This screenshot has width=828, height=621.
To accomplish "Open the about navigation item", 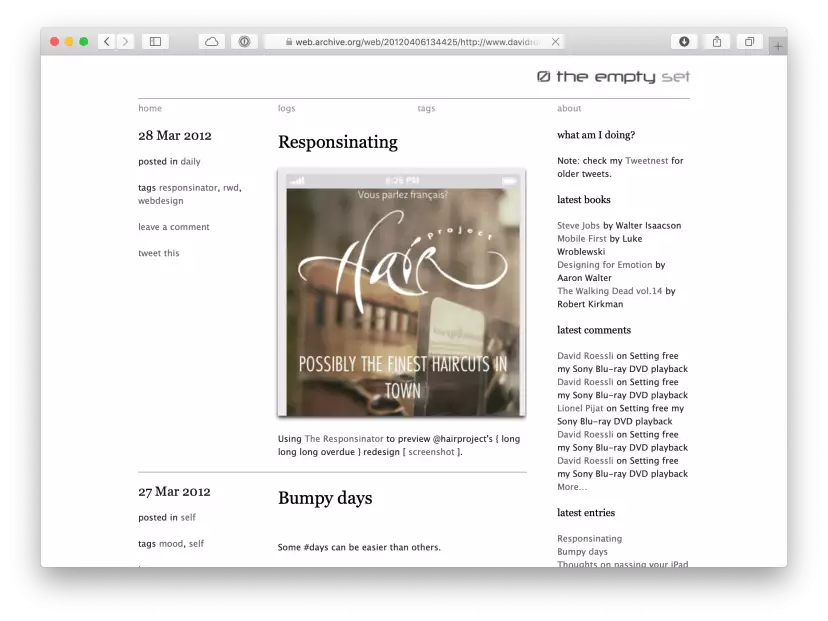I will point(569,108).
